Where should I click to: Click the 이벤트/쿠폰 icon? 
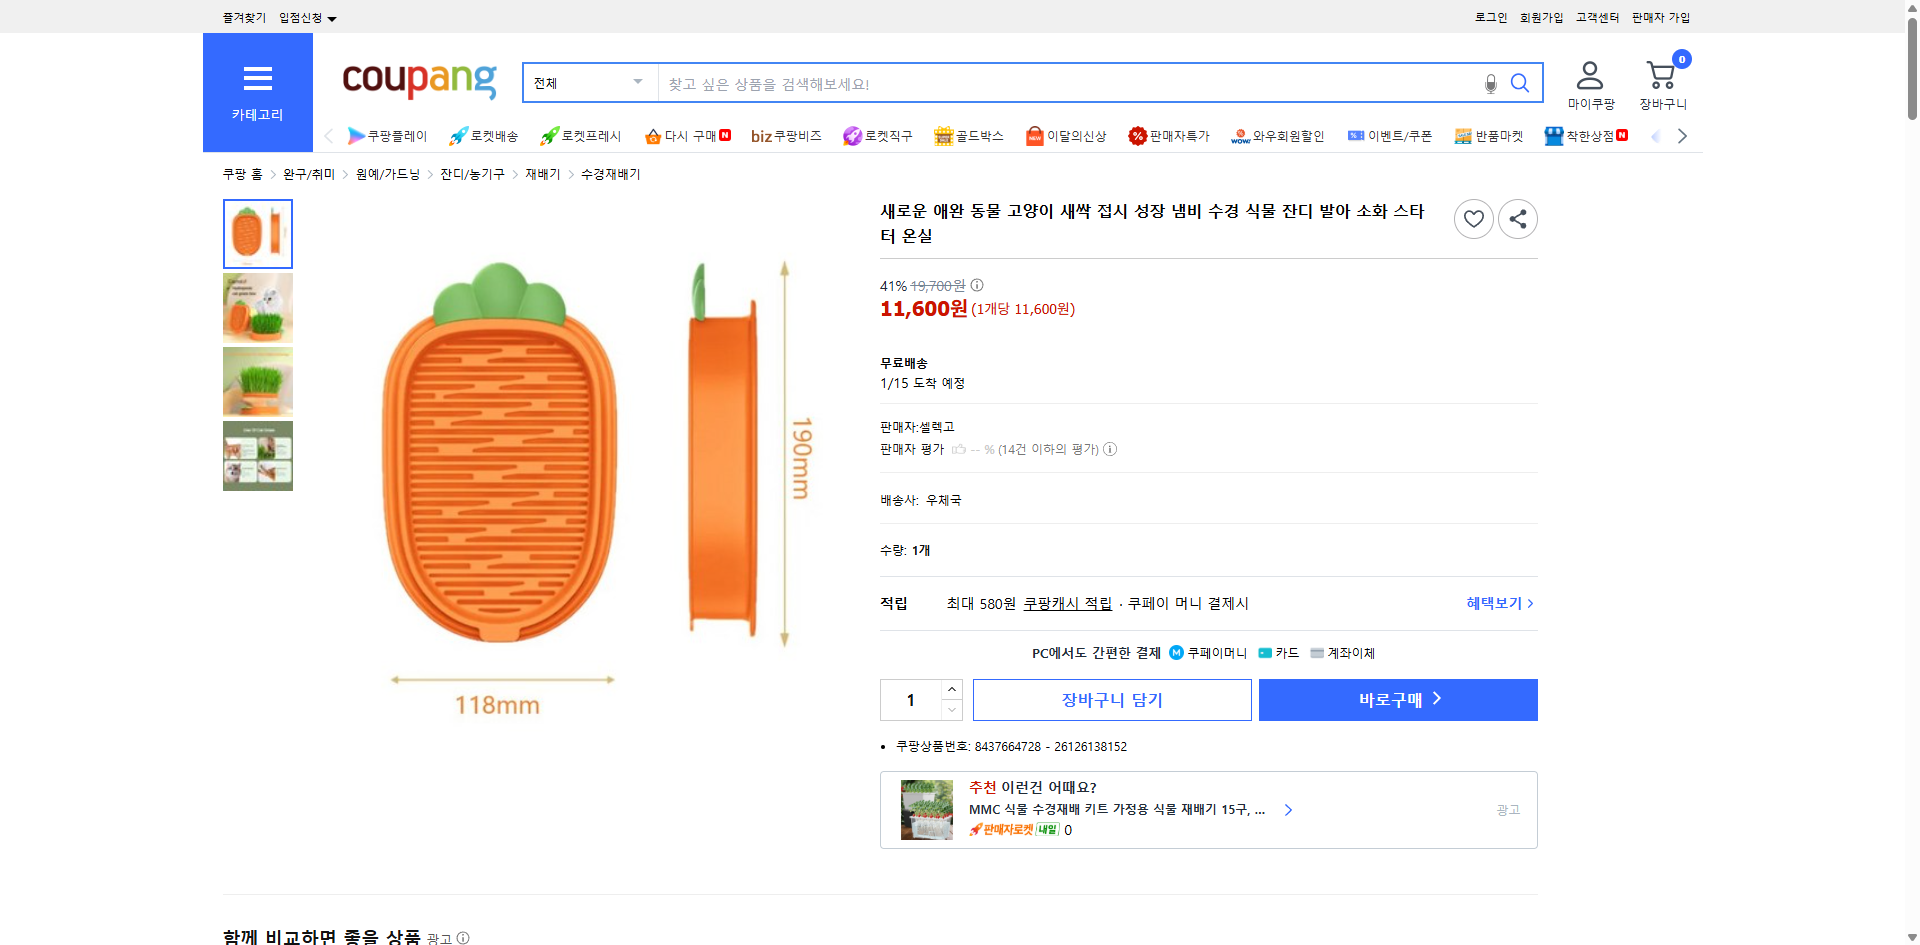tap(1357, 136)
